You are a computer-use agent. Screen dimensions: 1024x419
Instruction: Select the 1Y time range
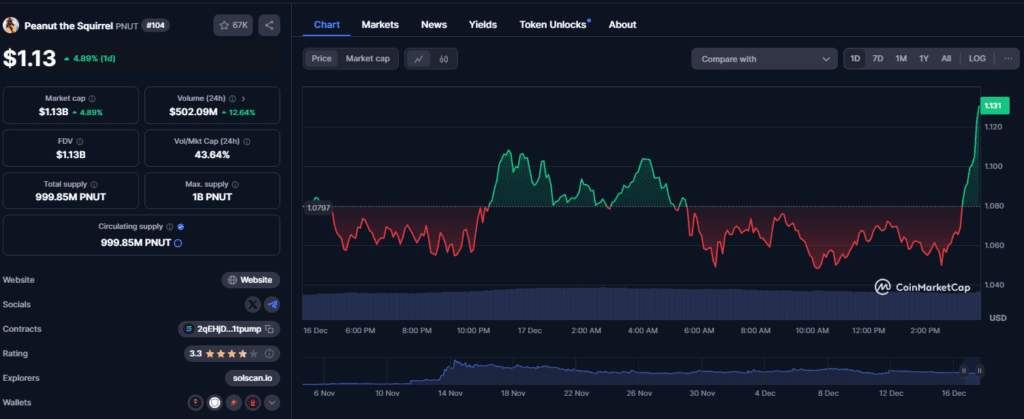pos(923,59)
